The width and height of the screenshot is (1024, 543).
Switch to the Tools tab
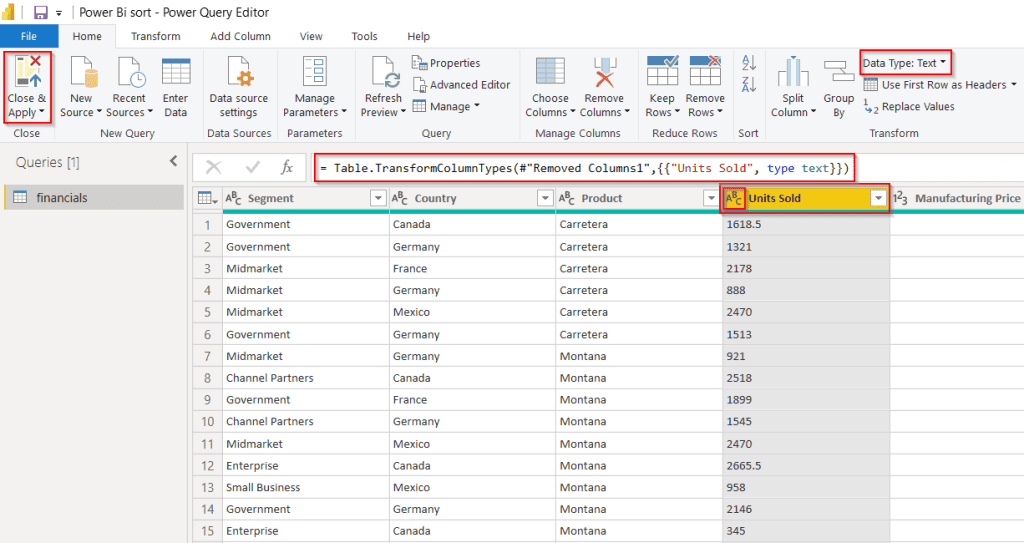coord(364,36)
